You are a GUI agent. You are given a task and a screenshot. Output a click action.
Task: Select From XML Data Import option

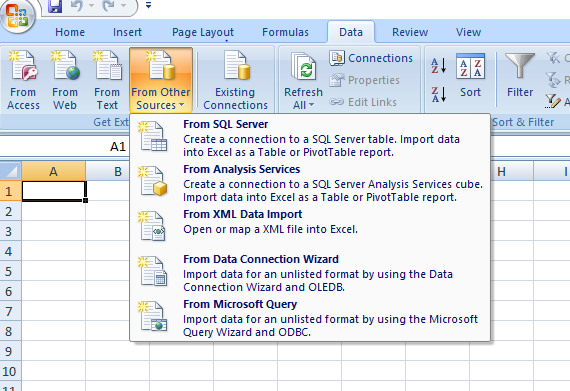310,225
